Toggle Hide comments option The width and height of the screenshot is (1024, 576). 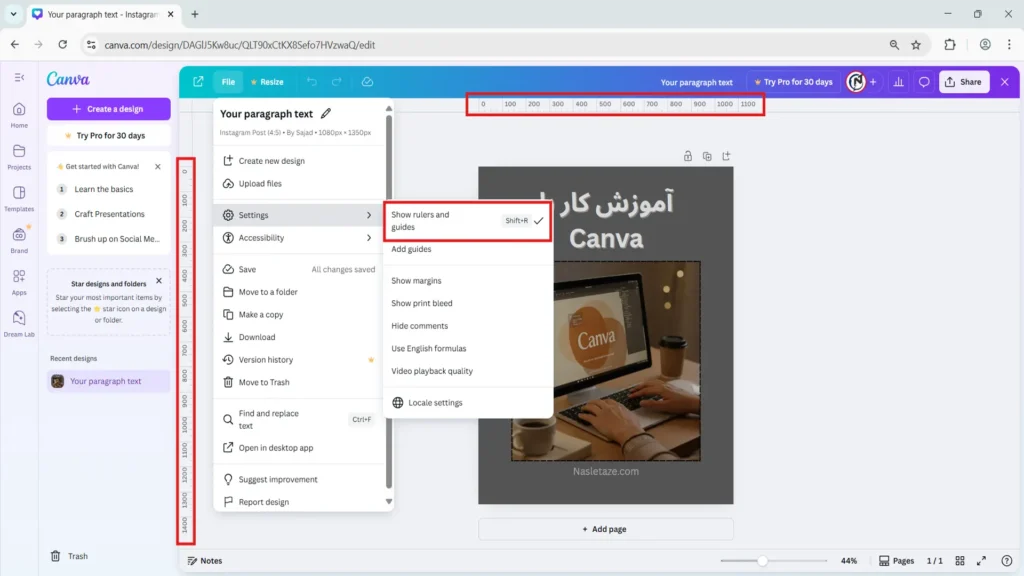(468, 326)
